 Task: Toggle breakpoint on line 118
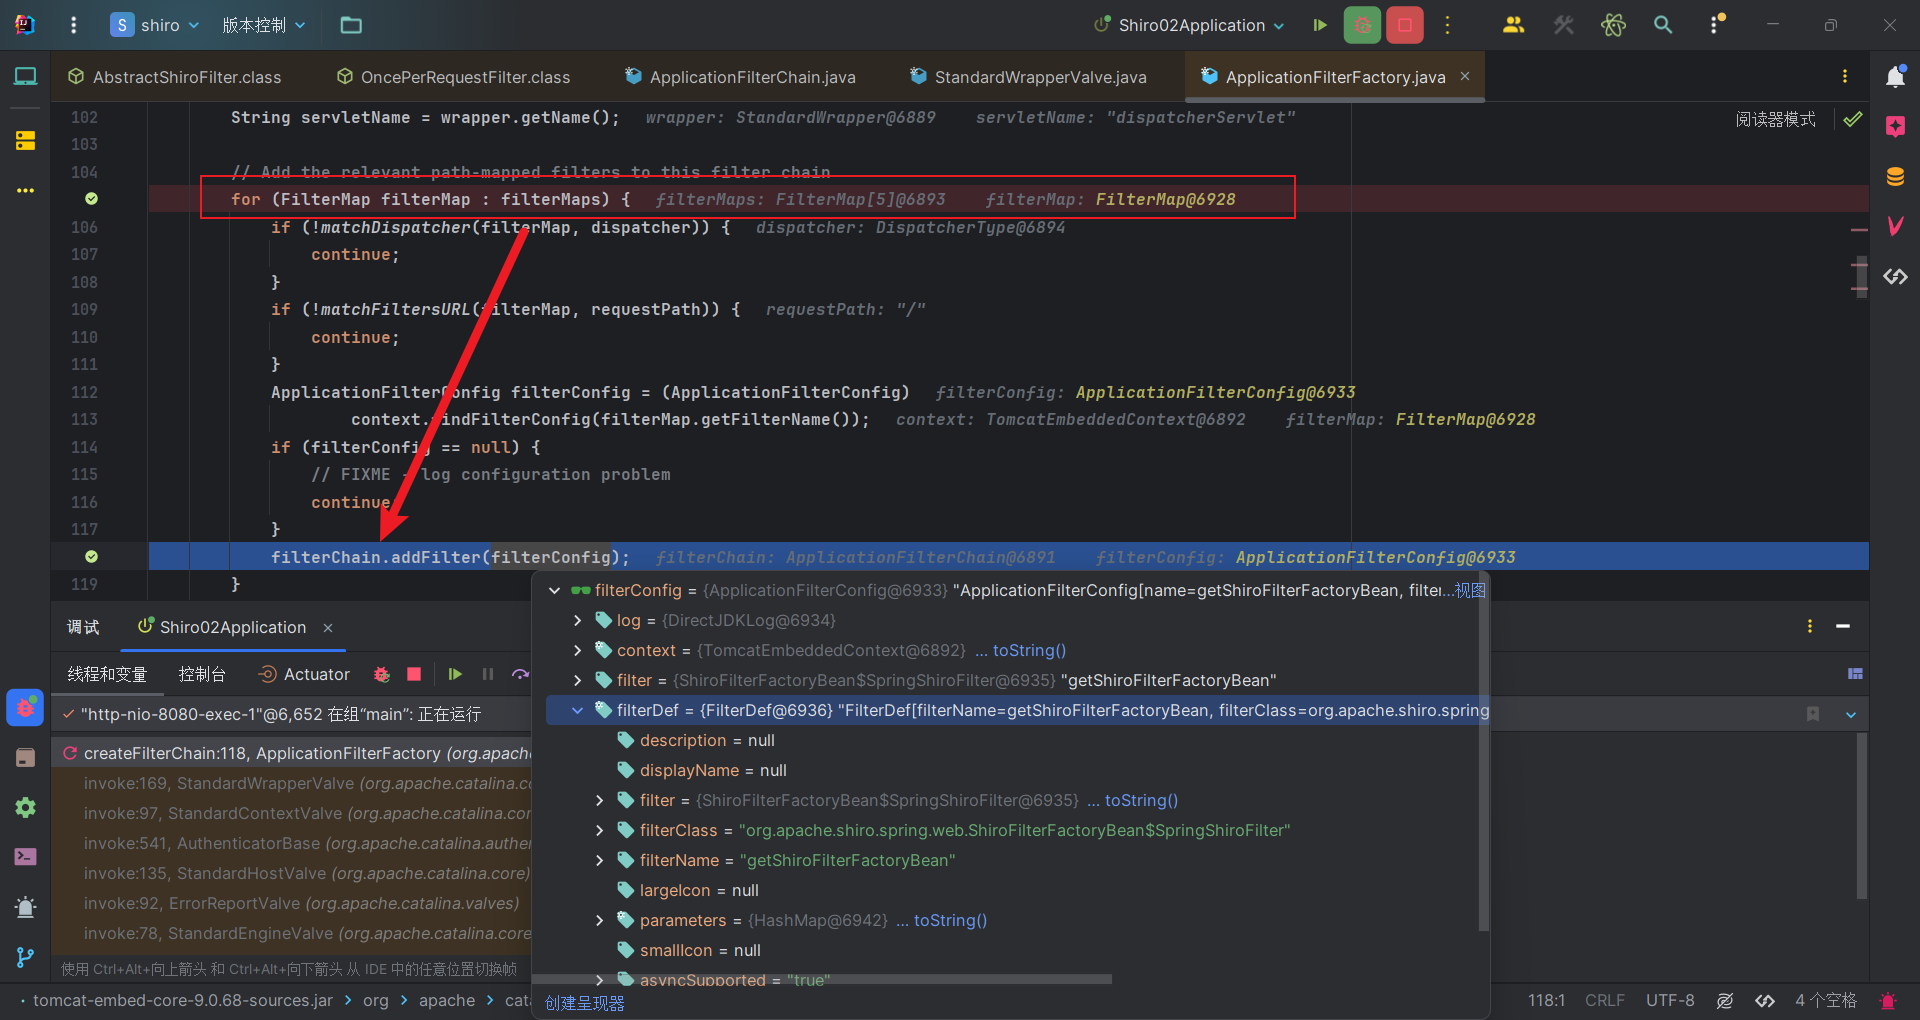pos(91,557)
